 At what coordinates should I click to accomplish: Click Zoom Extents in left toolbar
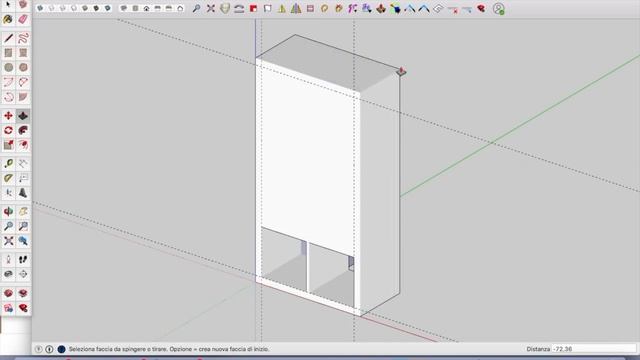pos(8,241)
